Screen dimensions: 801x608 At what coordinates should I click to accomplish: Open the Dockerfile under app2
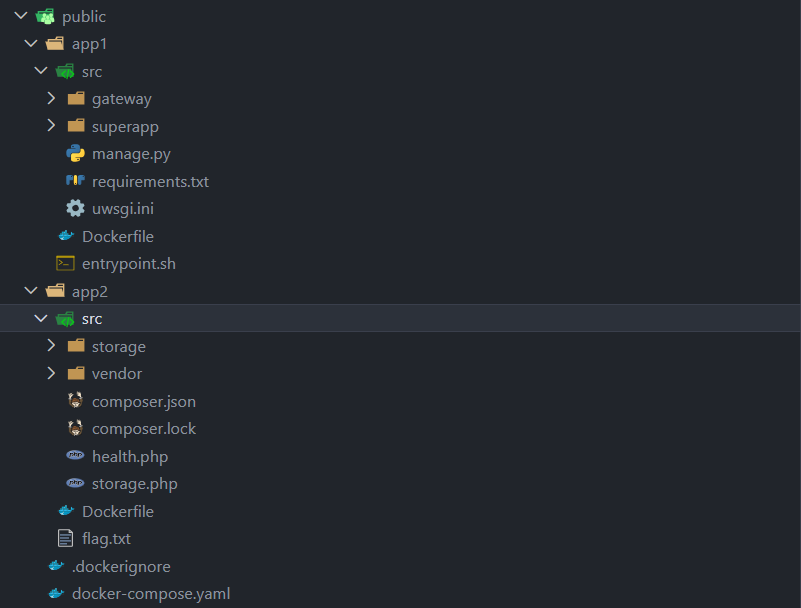pyautogui.click(x=117, y=511)
